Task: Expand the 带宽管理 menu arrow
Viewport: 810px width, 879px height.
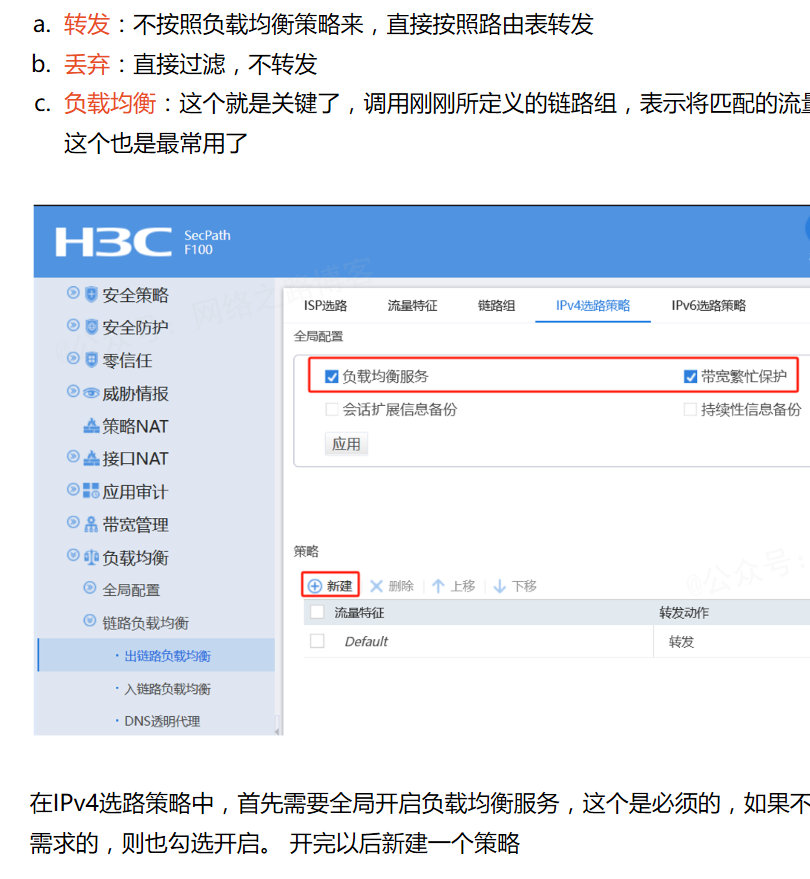Action: (x=73, y=522)
